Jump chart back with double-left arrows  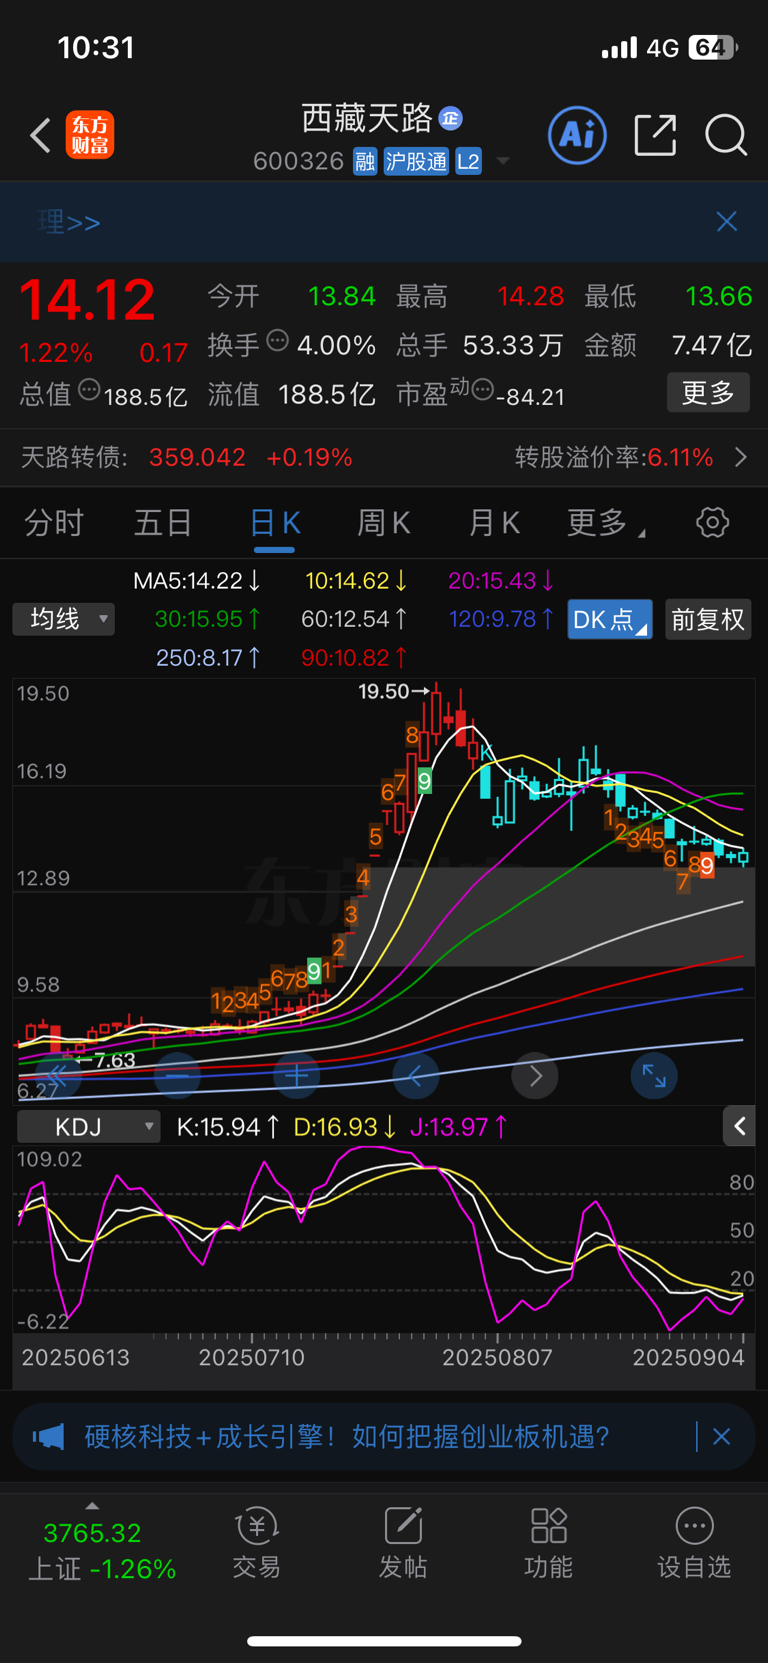click(x=58, y=1076)
